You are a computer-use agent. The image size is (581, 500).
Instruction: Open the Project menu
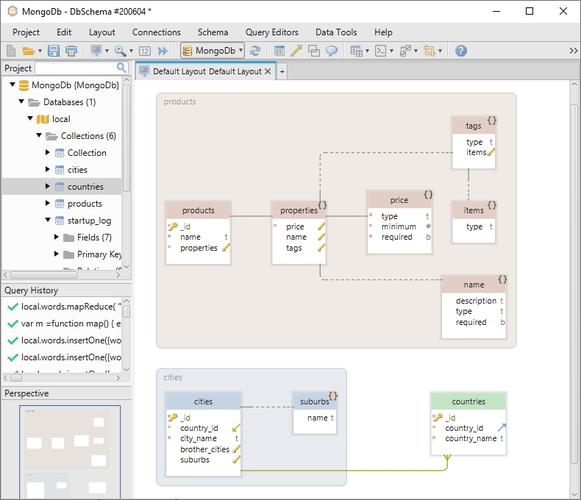pos(26,33)
